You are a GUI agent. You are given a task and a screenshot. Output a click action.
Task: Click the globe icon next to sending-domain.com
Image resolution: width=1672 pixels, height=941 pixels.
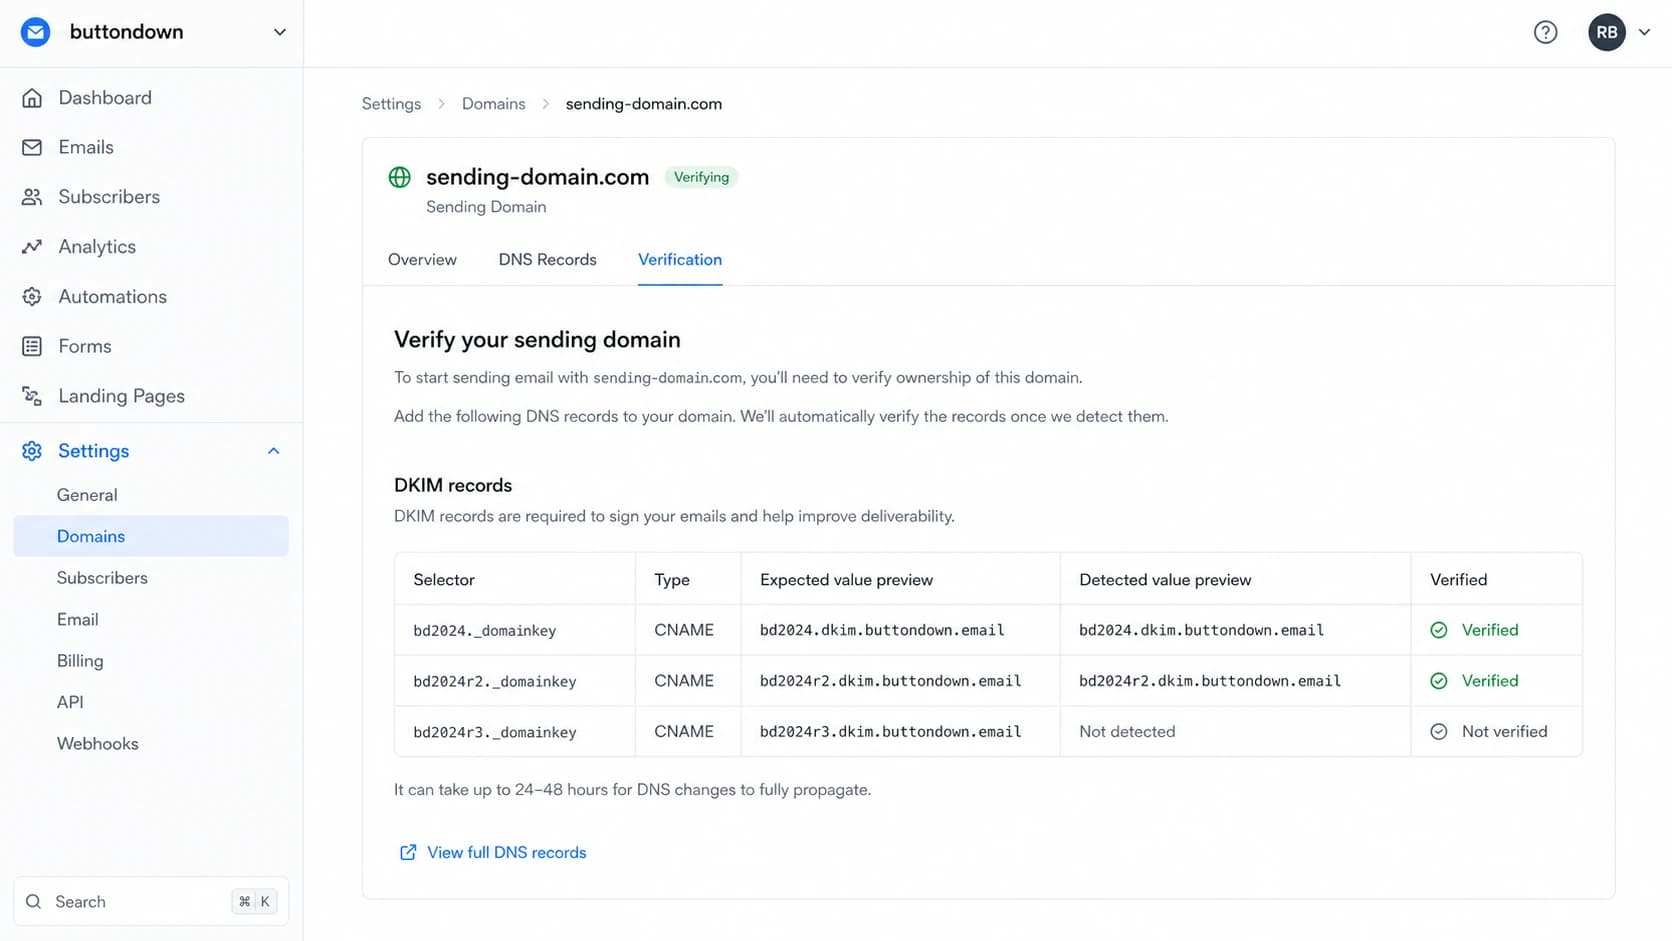[399, 177]
